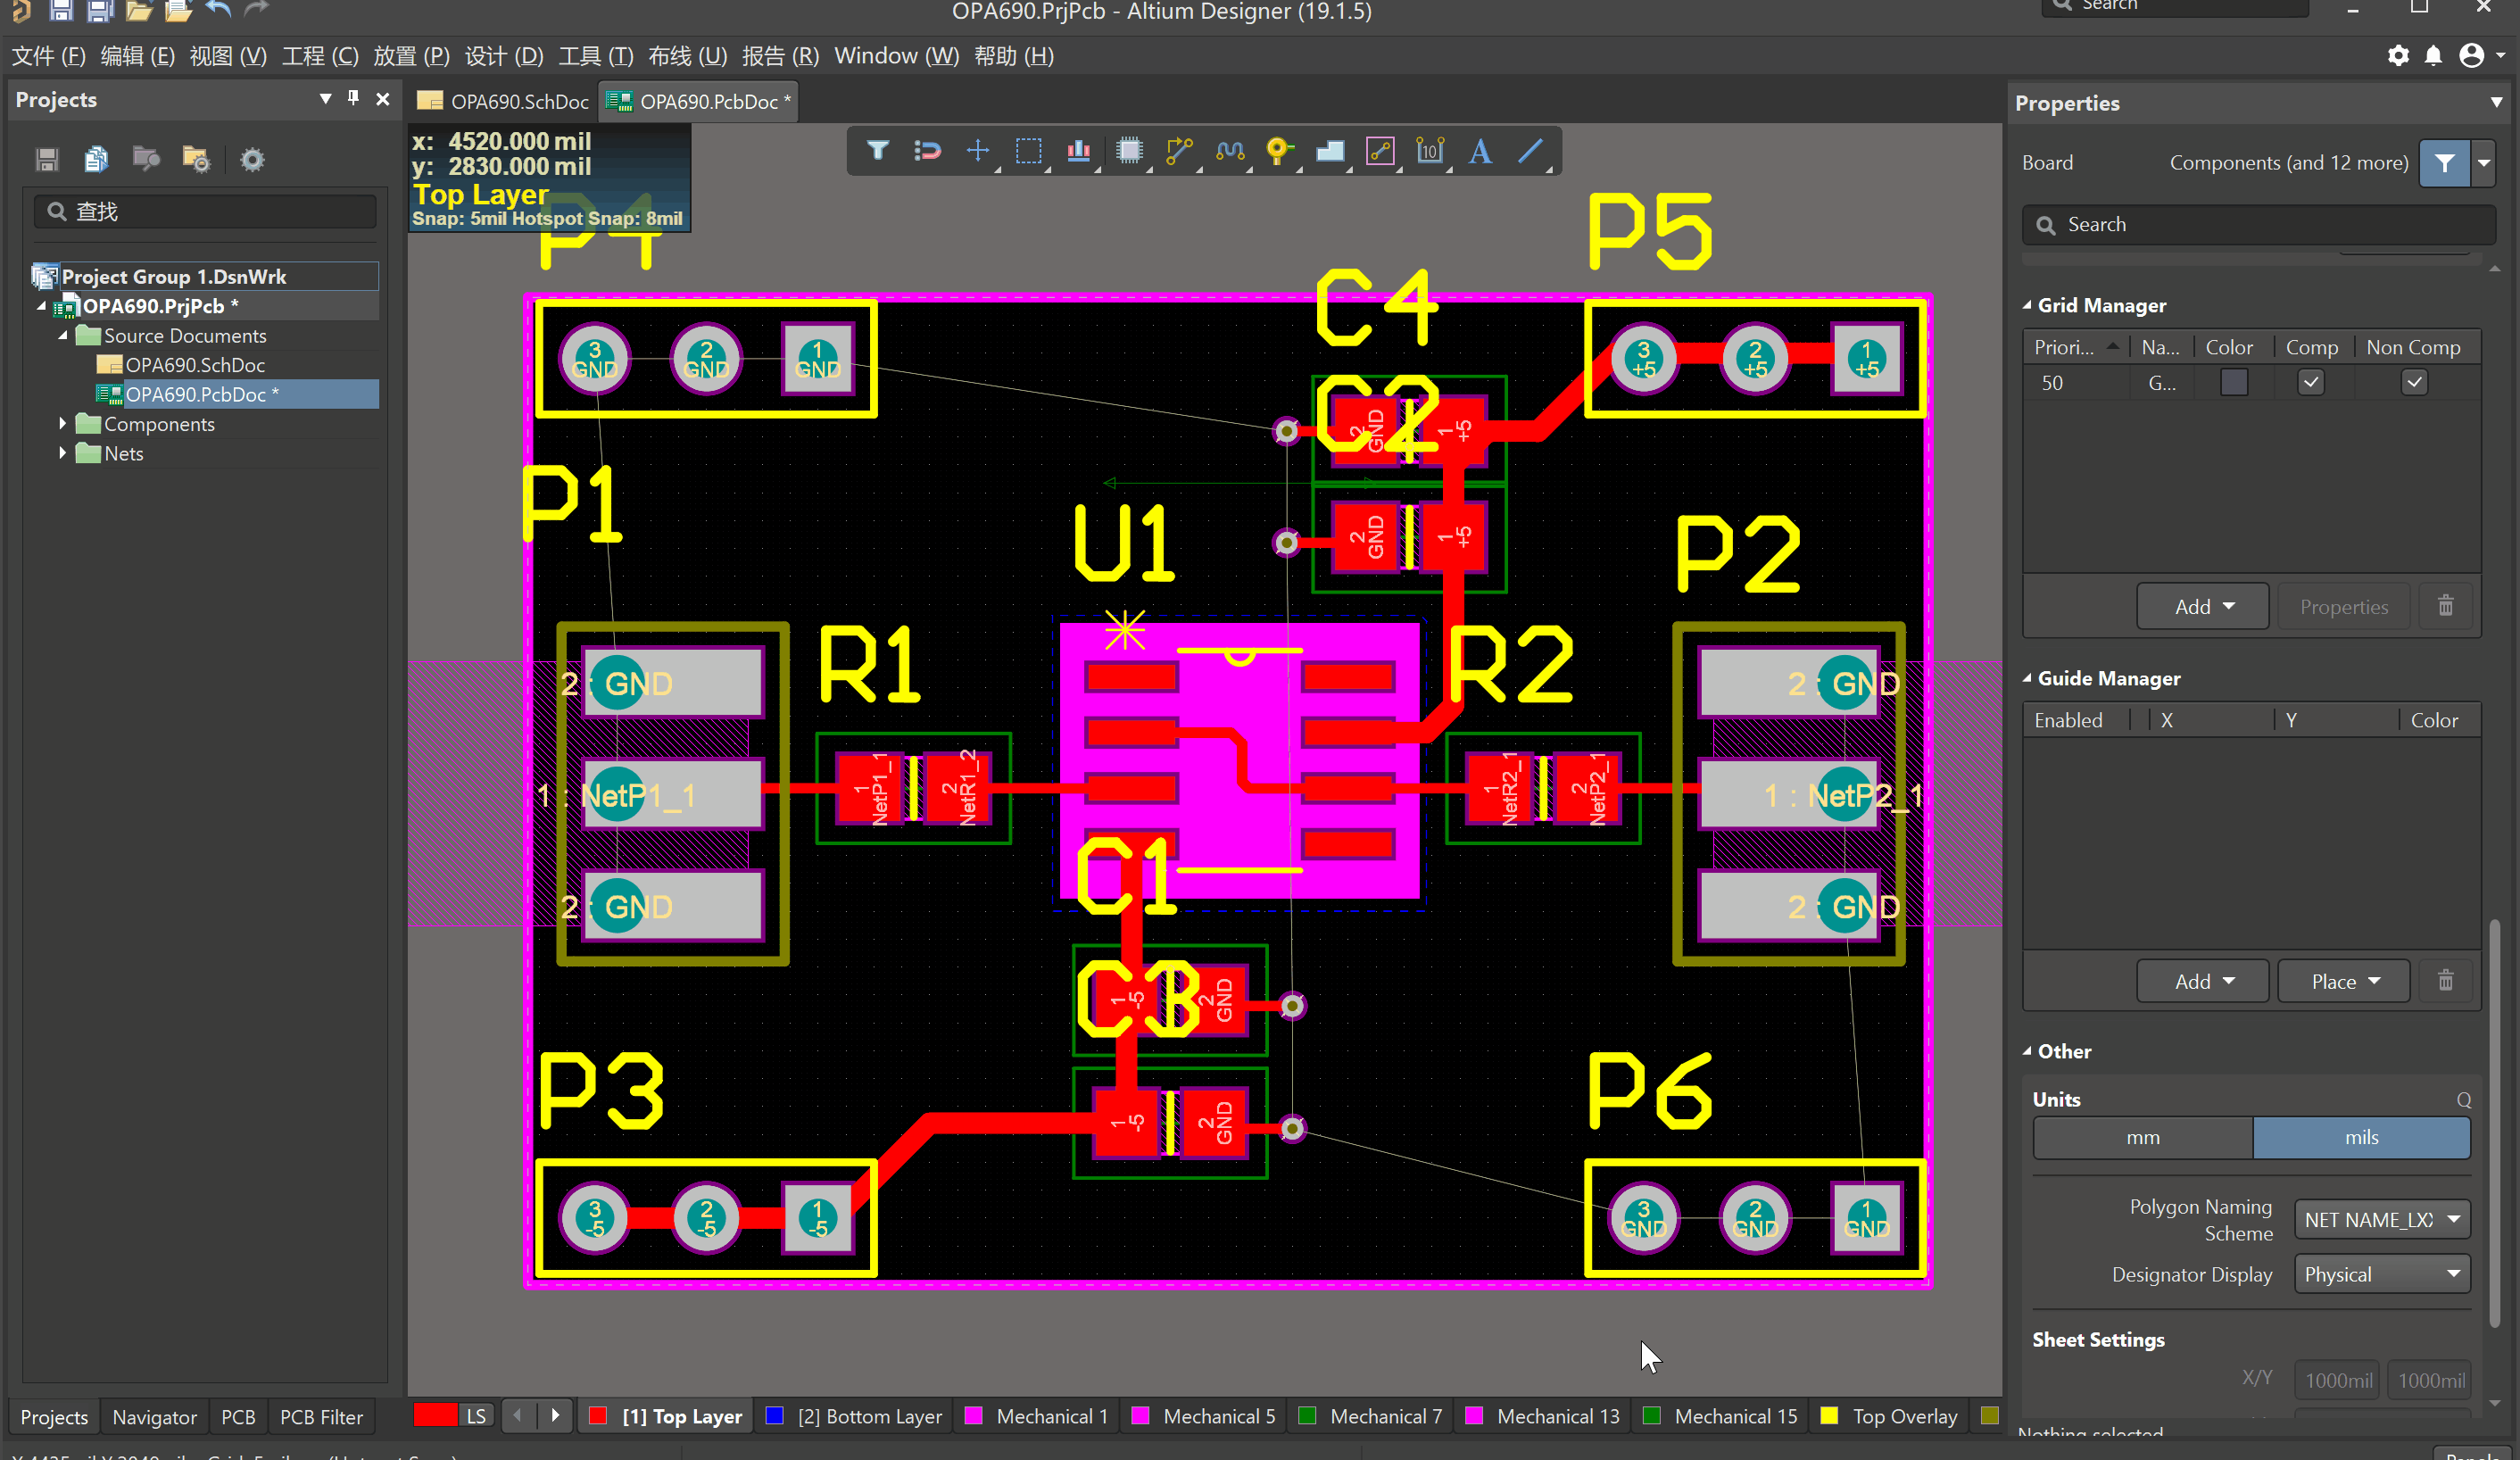Click the Selection Filter funnel icon

(877, 151)
